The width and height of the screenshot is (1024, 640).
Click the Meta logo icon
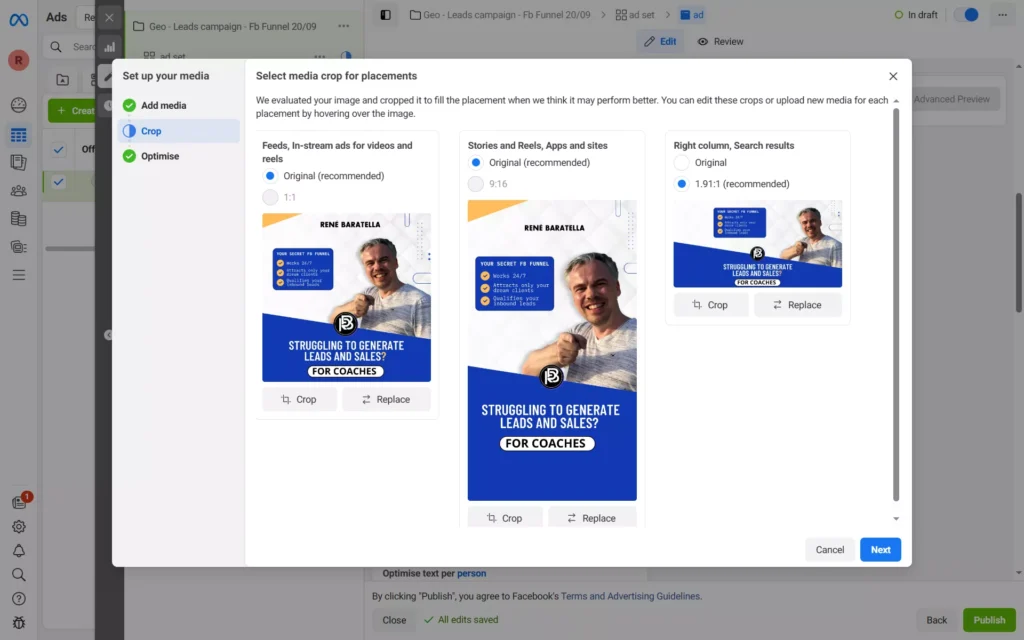click(x=18, y=18)
